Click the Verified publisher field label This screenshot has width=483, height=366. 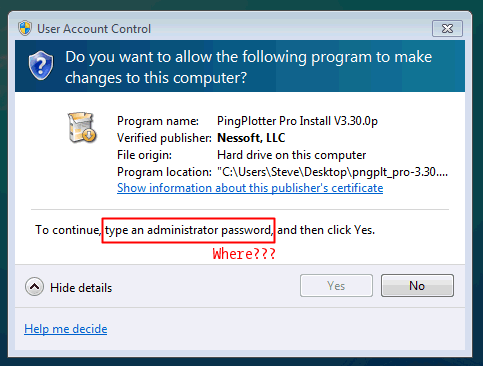point(164,138)
